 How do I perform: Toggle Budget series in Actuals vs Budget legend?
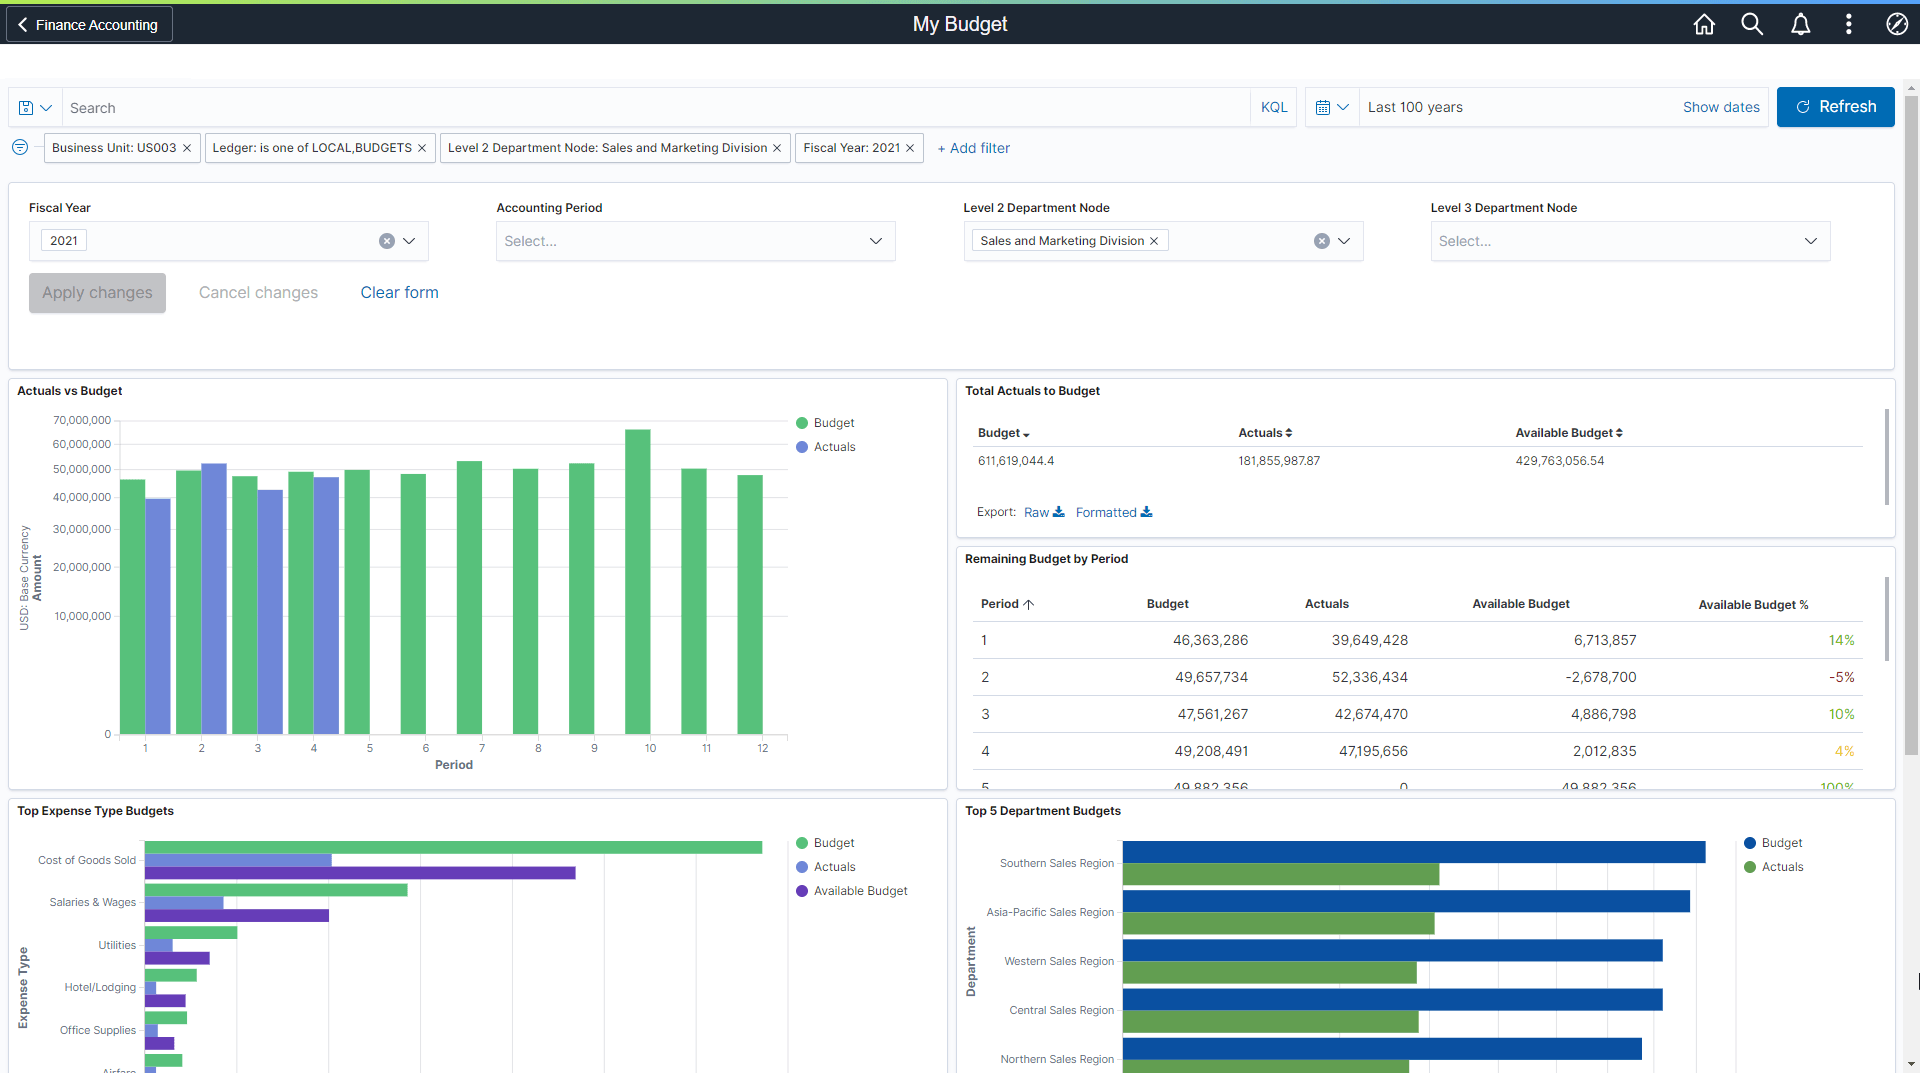tap(833, 423)
